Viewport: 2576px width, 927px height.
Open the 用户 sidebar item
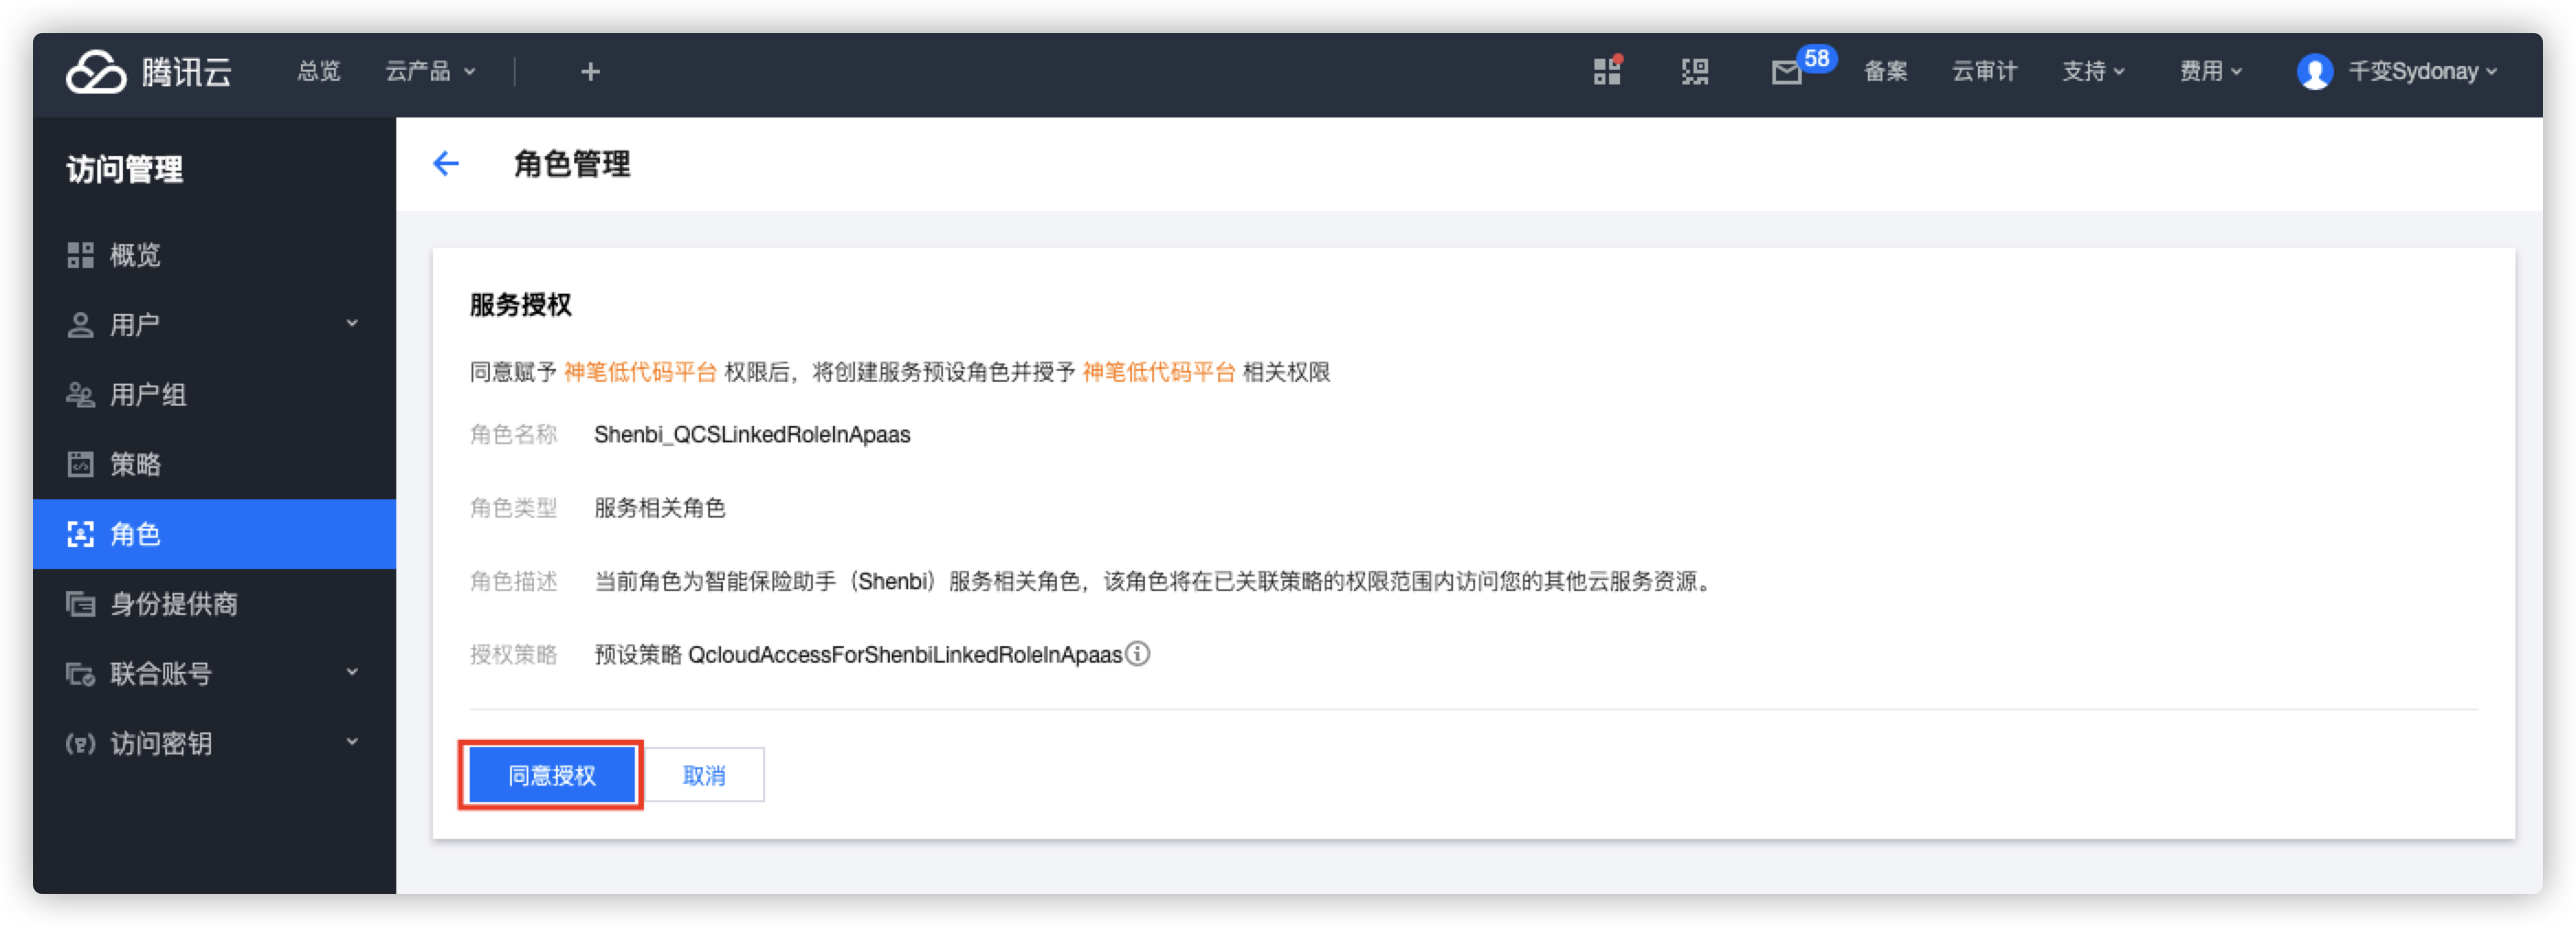tap(214, 325)
